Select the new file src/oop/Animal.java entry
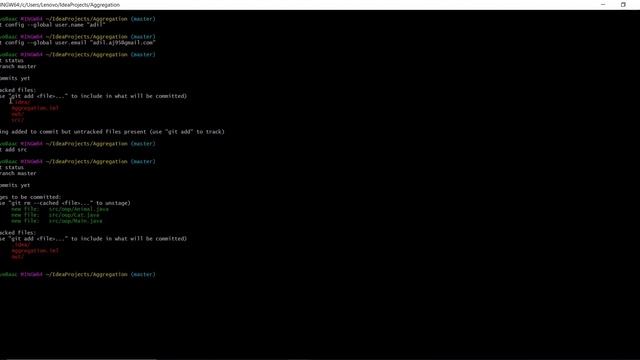This screenshot has height=360, width=640. click(60, 209)
